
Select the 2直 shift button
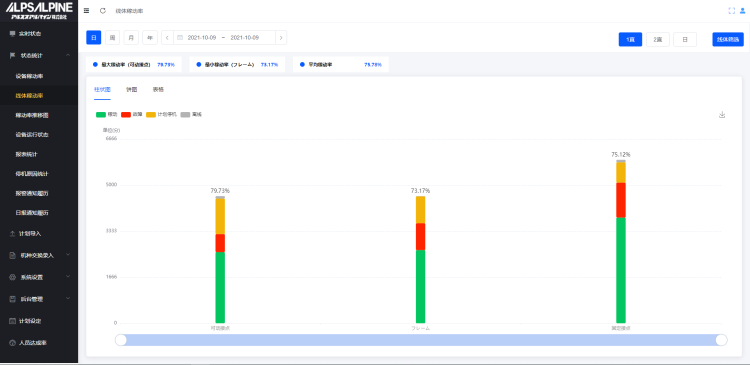click(x=658, y=39)
